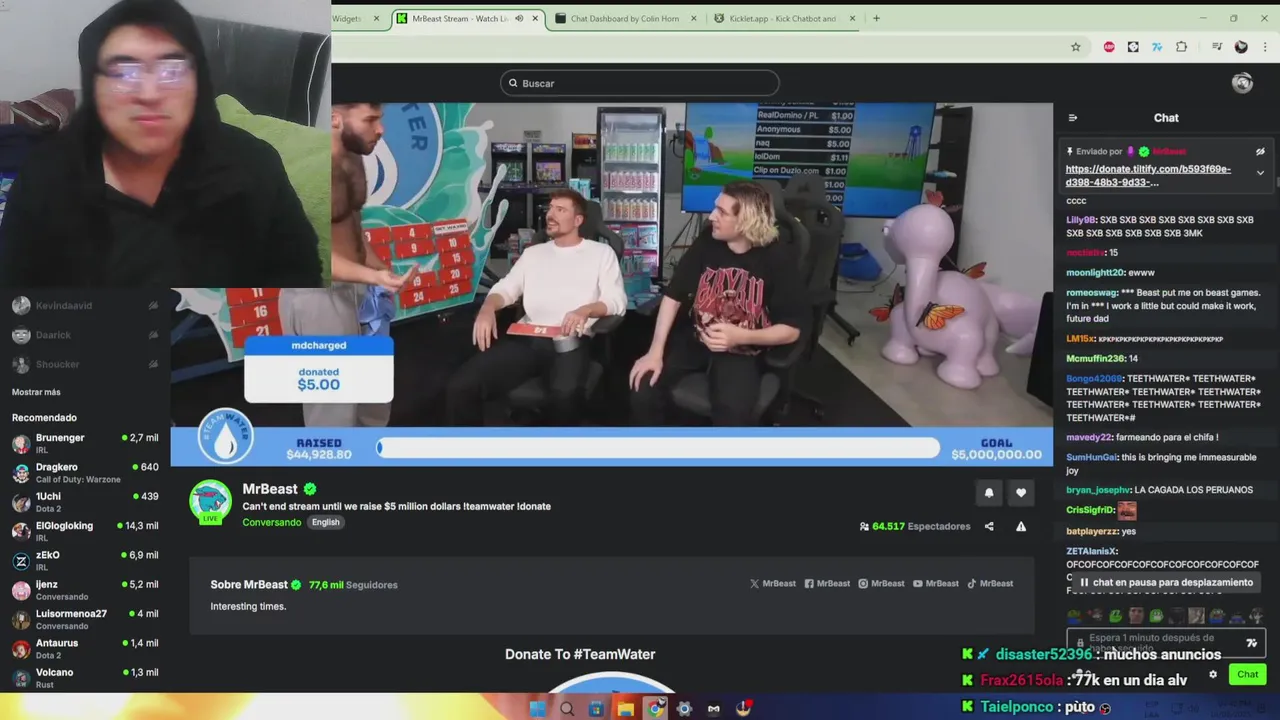Open the Dragkero recommended channel
This screenshot has height=720, width=1280.
click(85, 473)
